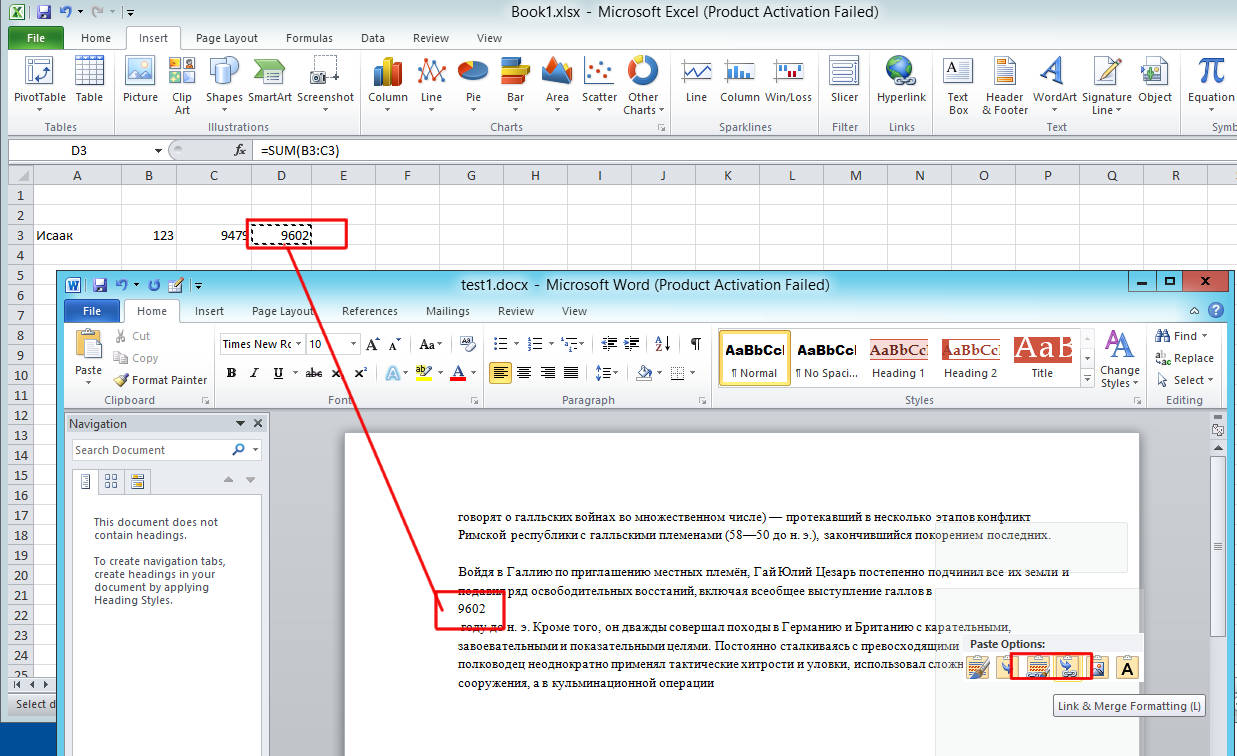Apply Bold formatting in Word
Screen dimensions: 1237x756
pos(231,373)
